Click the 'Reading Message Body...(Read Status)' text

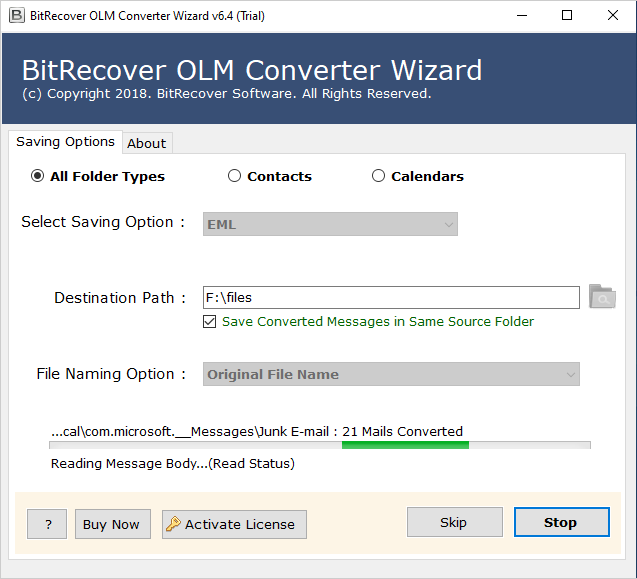173,464
